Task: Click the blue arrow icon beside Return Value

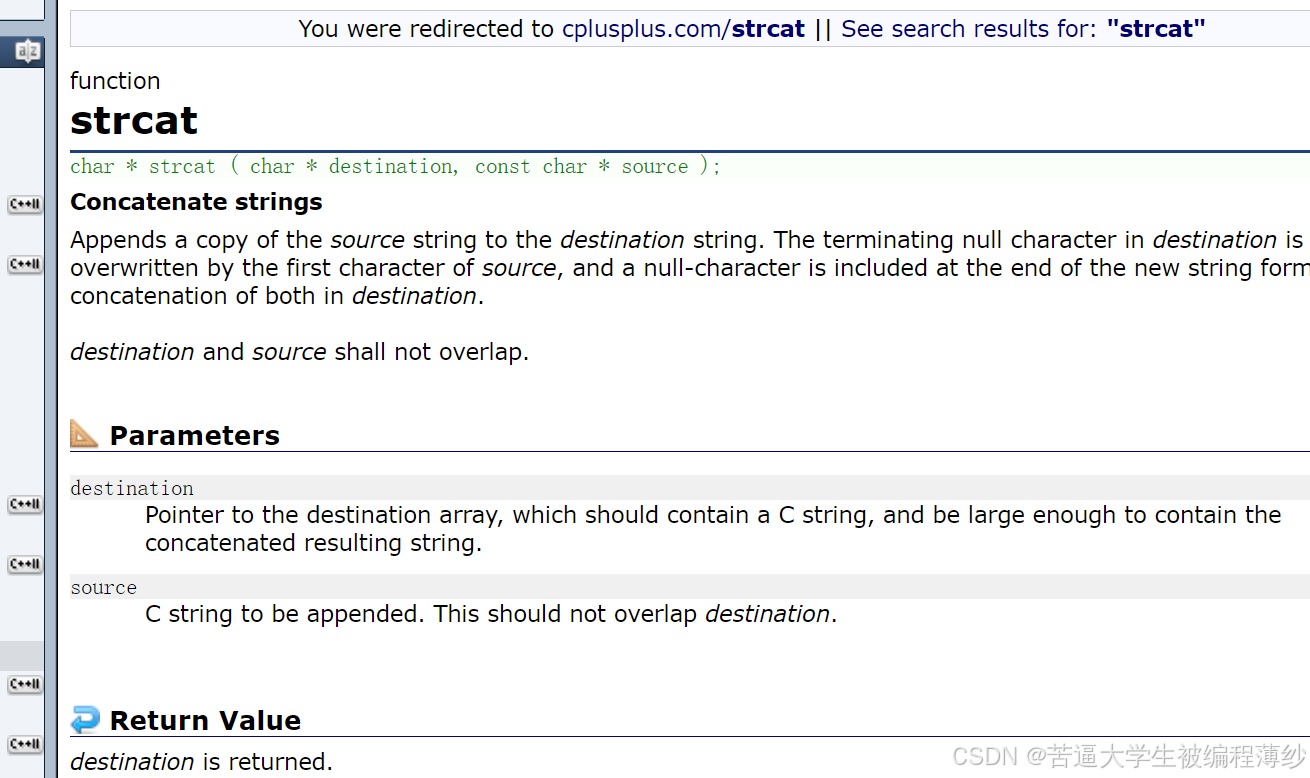Action: 84,718
